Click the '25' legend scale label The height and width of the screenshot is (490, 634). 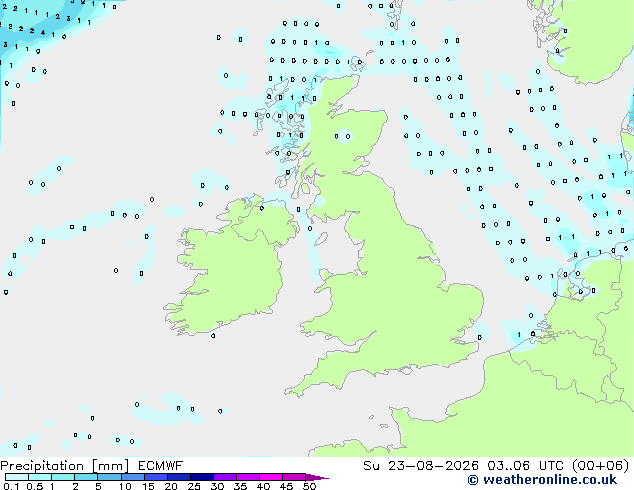pyautogui.click(x=194, y=486)
